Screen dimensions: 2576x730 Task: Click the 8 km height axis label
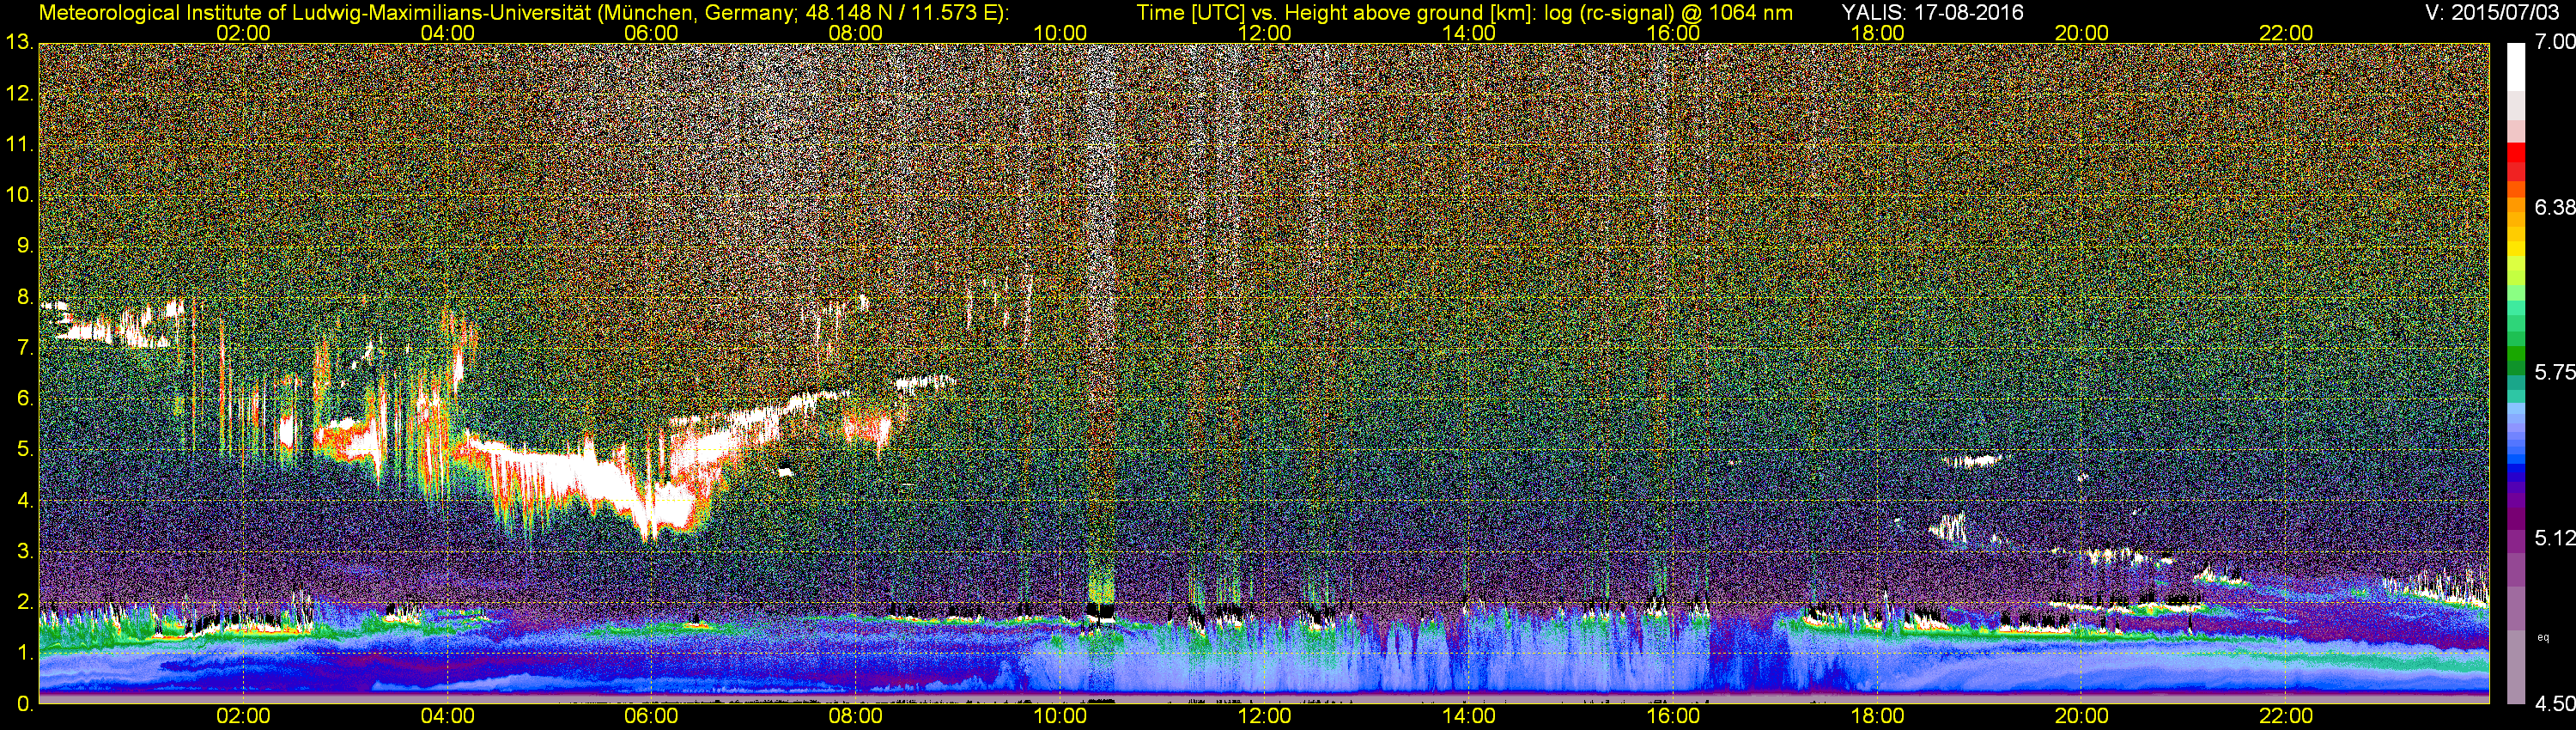click(24, 297)
